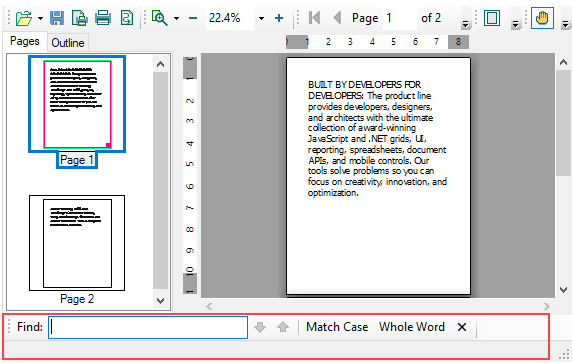The height and width of the screenshot is (364, 573).
Task: Click inside the Find text box
Action: [148, 327]
